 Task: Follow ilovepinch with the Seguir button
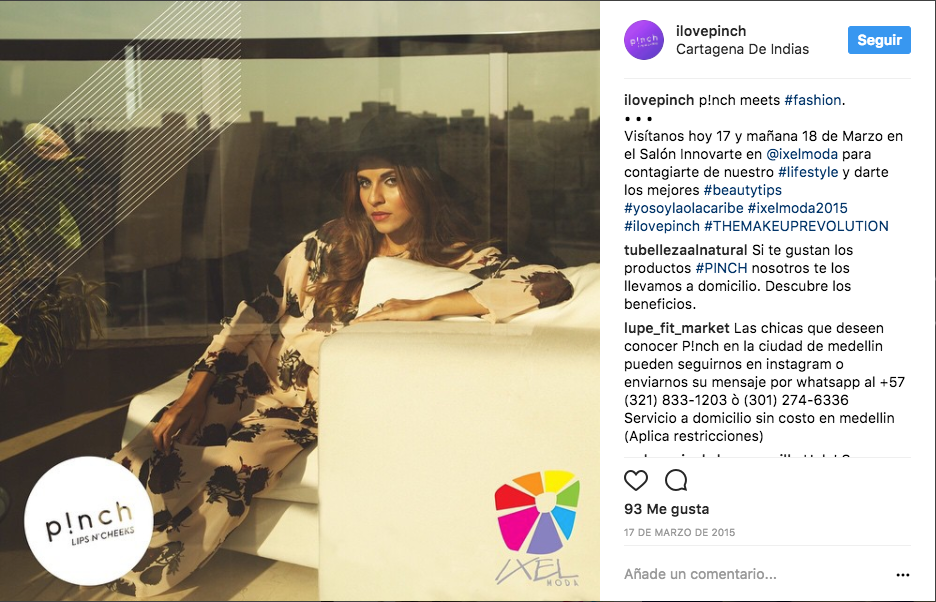click(879, 40)
